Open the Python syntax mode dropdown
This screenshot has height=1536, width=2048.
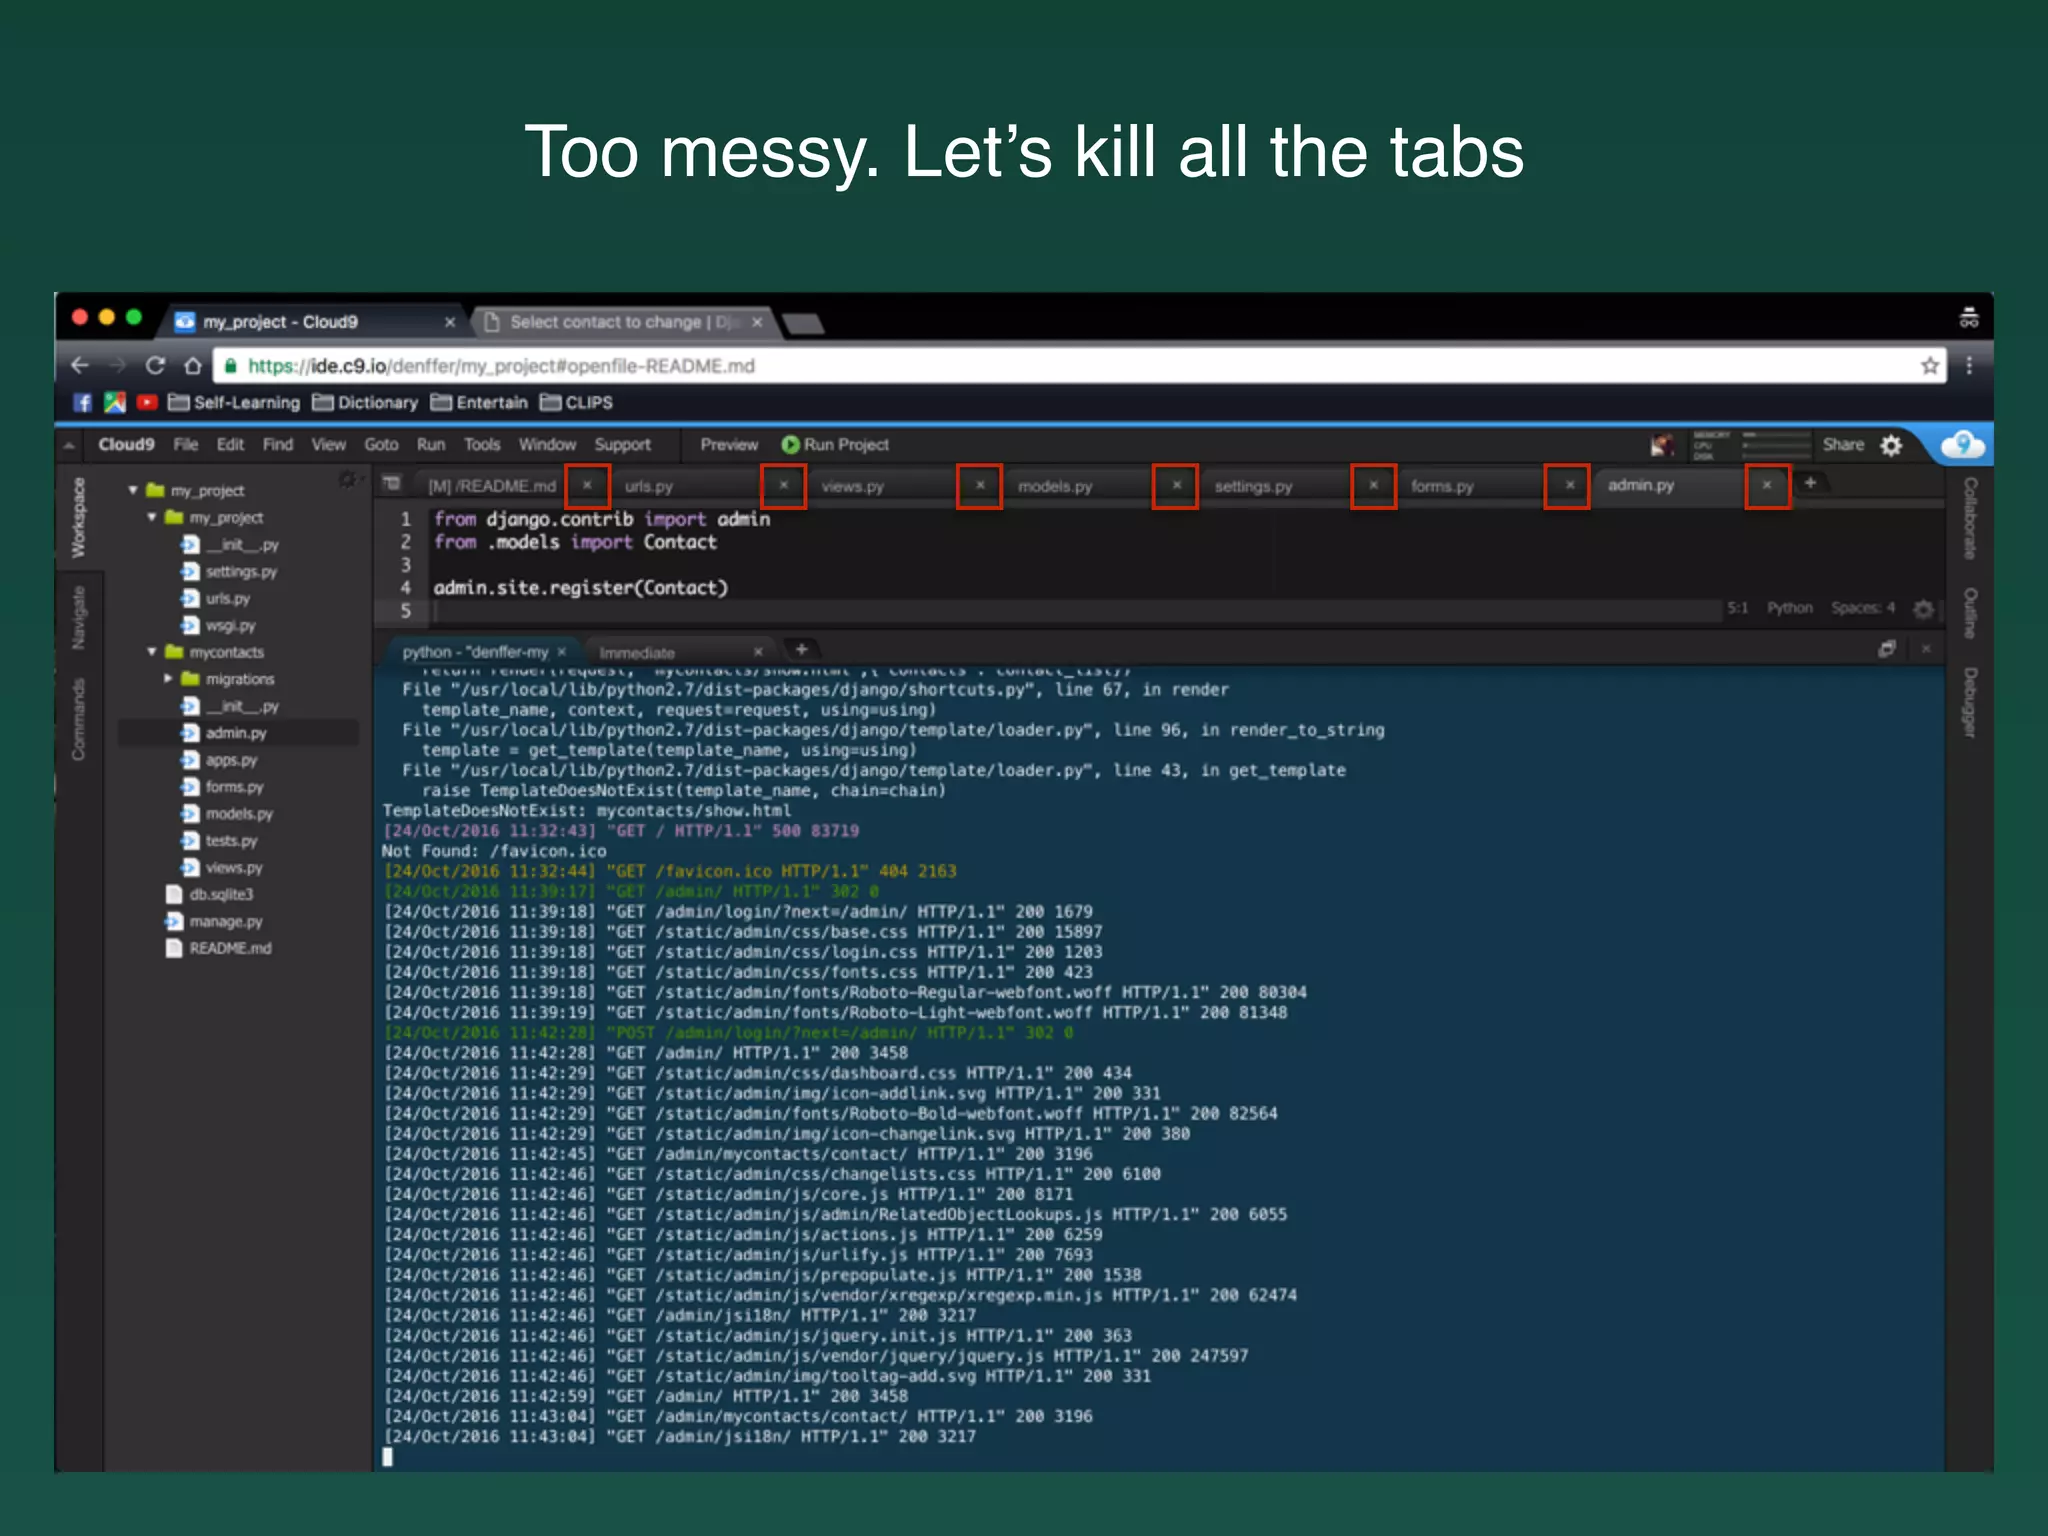point(1789,608)
